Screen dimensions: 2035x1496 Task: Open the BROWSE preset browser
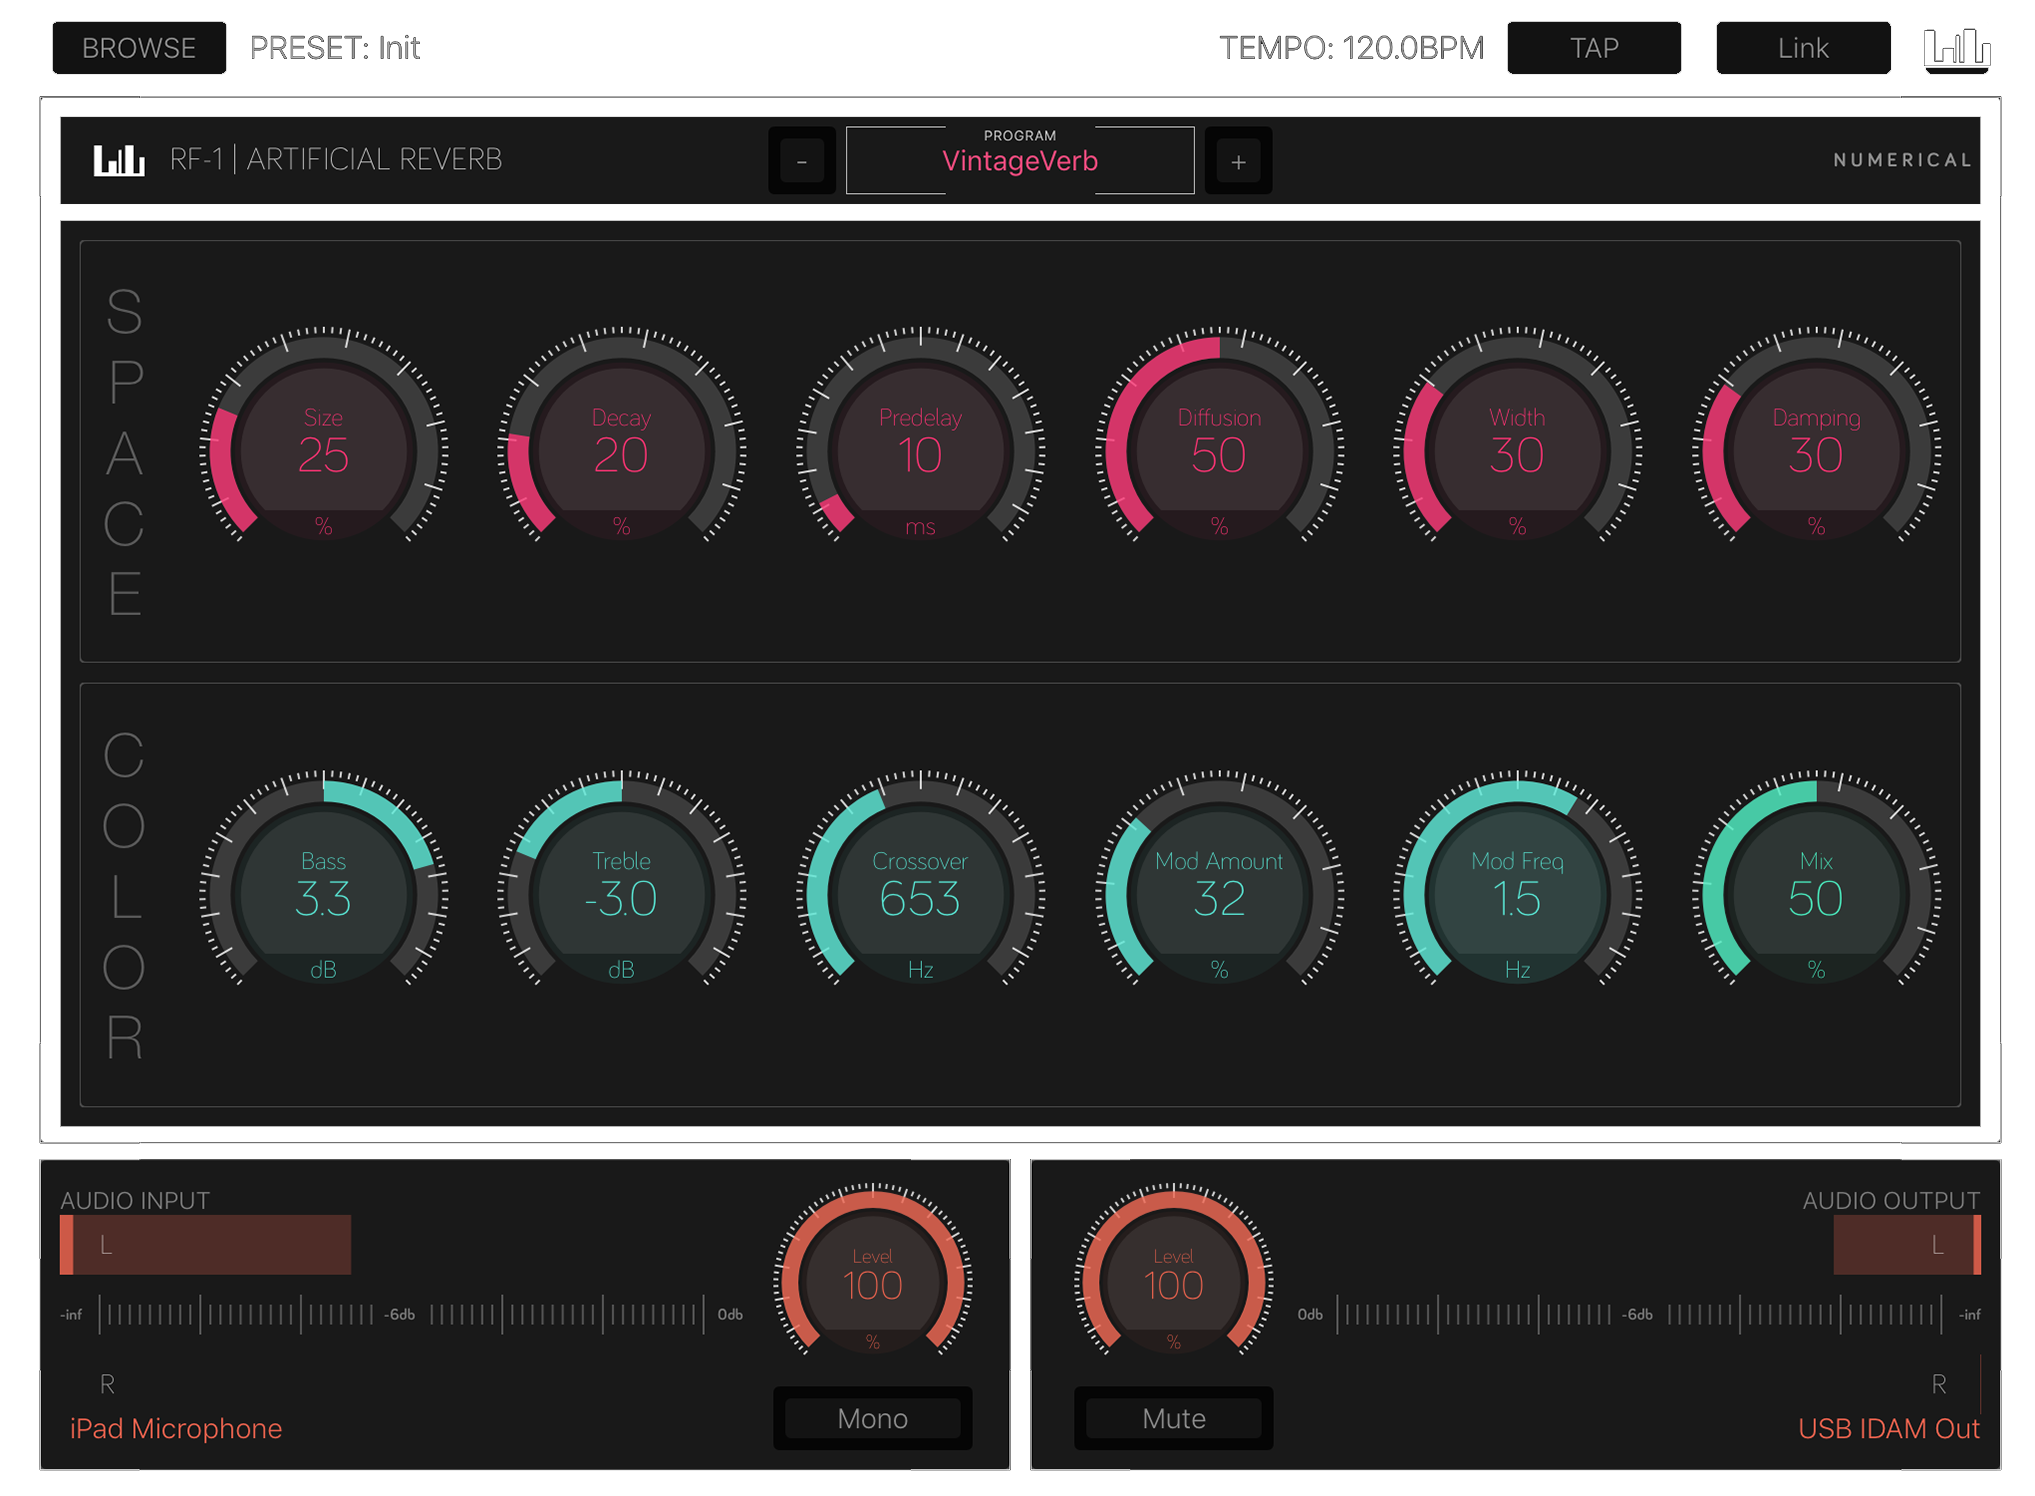[x=139, y=48]
